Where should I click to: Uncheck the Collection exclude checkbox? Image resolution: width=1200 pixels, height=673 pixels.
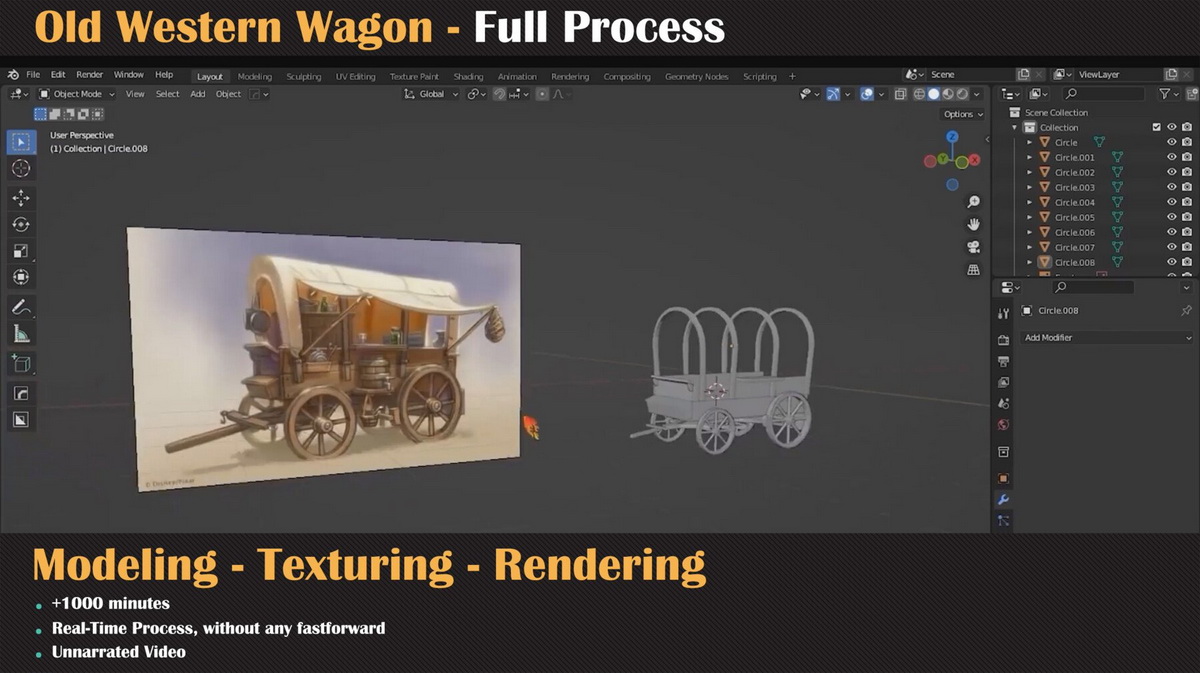(1157, 127)
